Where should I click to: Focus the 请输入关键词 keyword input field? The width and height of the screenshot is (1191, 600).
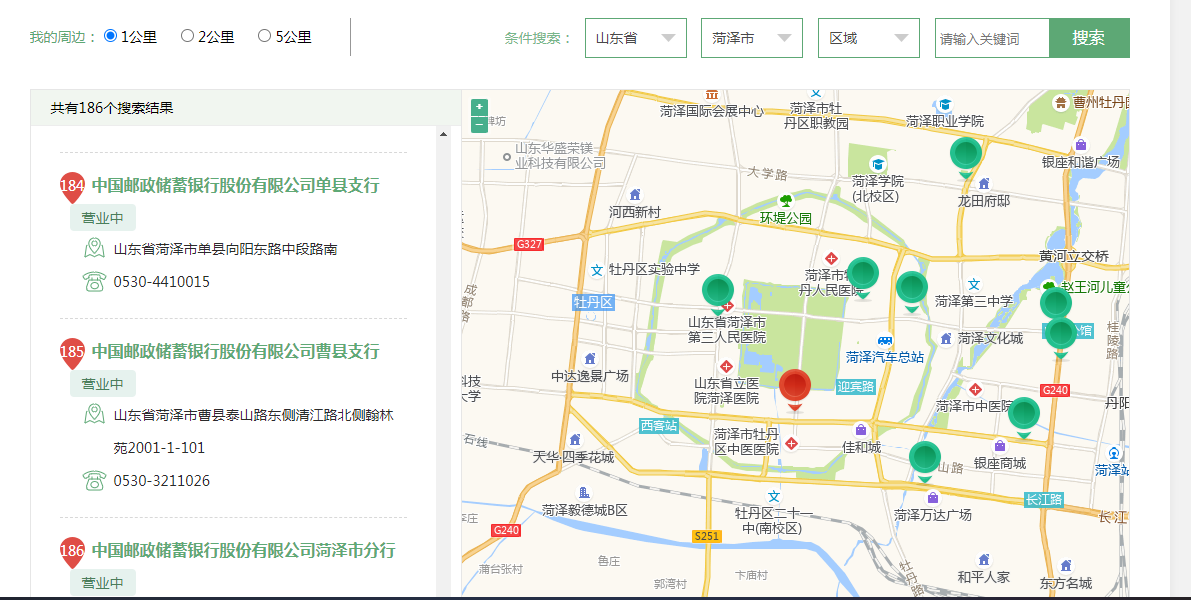tap(992, 38)
